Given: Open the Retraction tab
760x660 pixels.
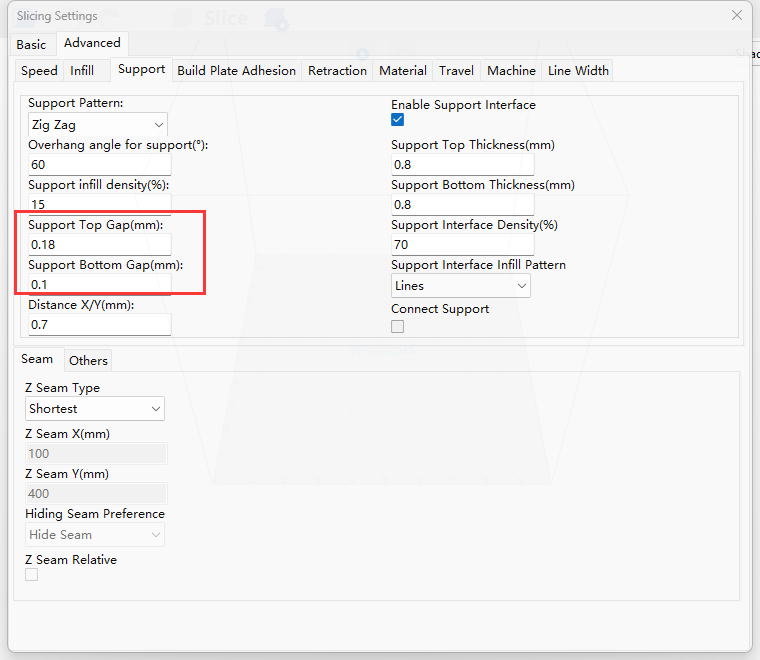Looking at the screenshot, I should point(337,71).
